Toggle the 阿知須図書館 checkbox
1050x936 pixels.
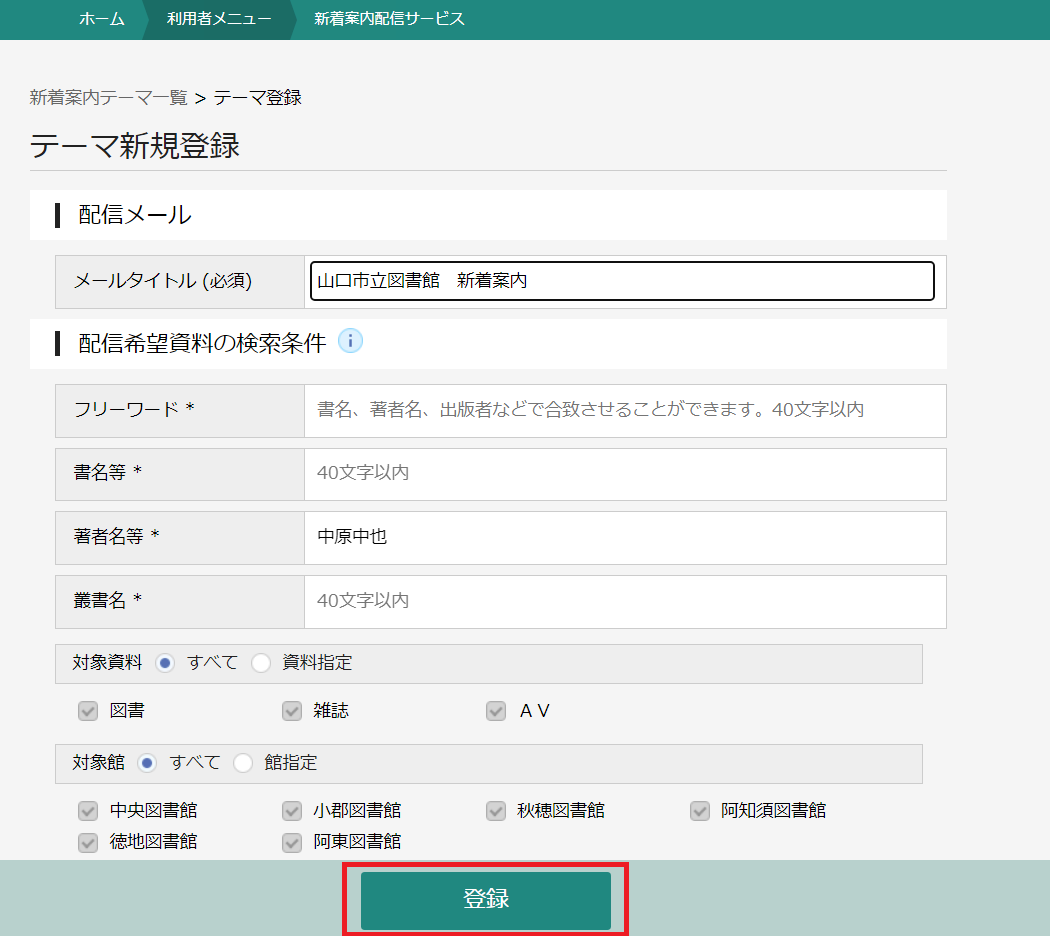[x=700, y=811]
